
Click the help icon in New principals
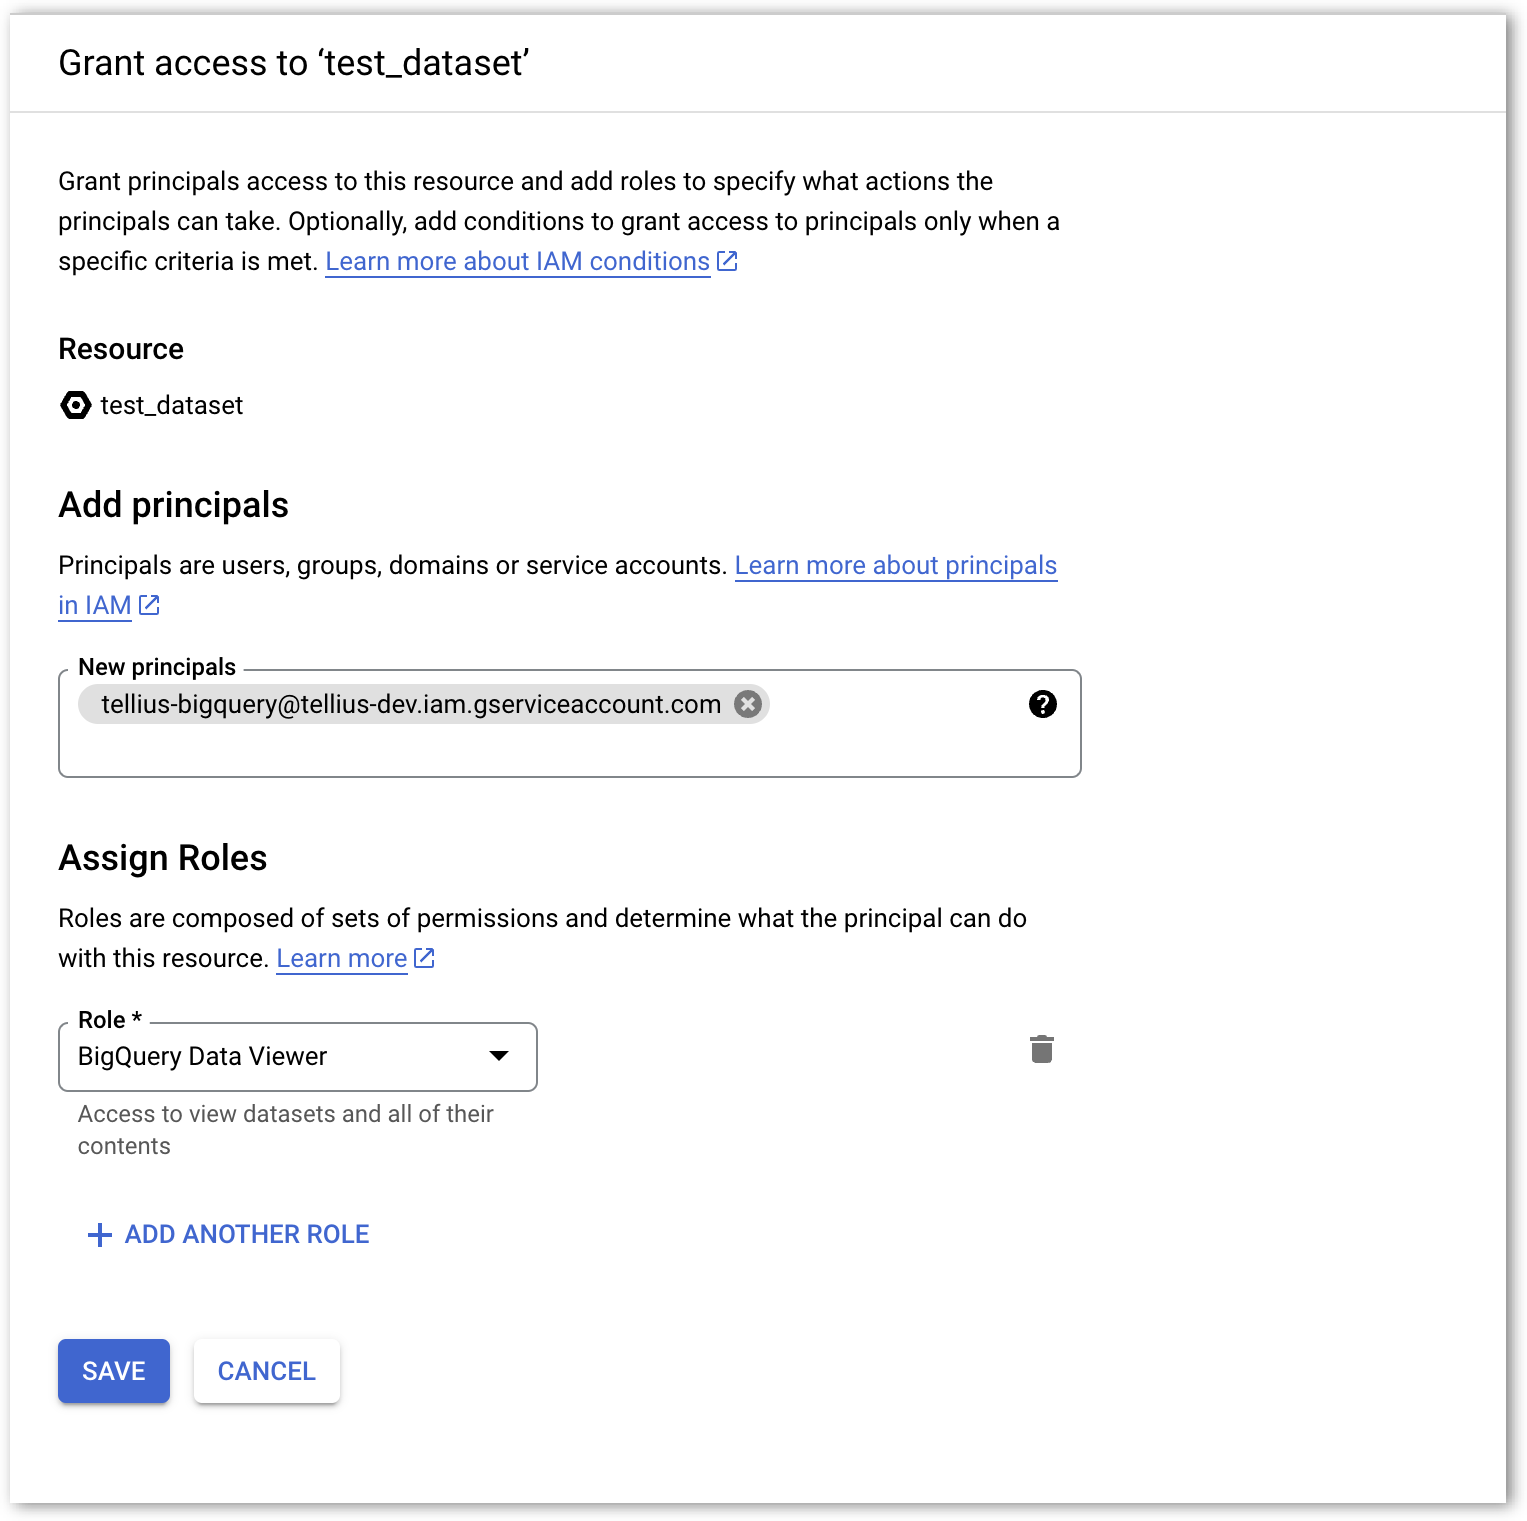pyautogui.click(x=1042, y=704)
